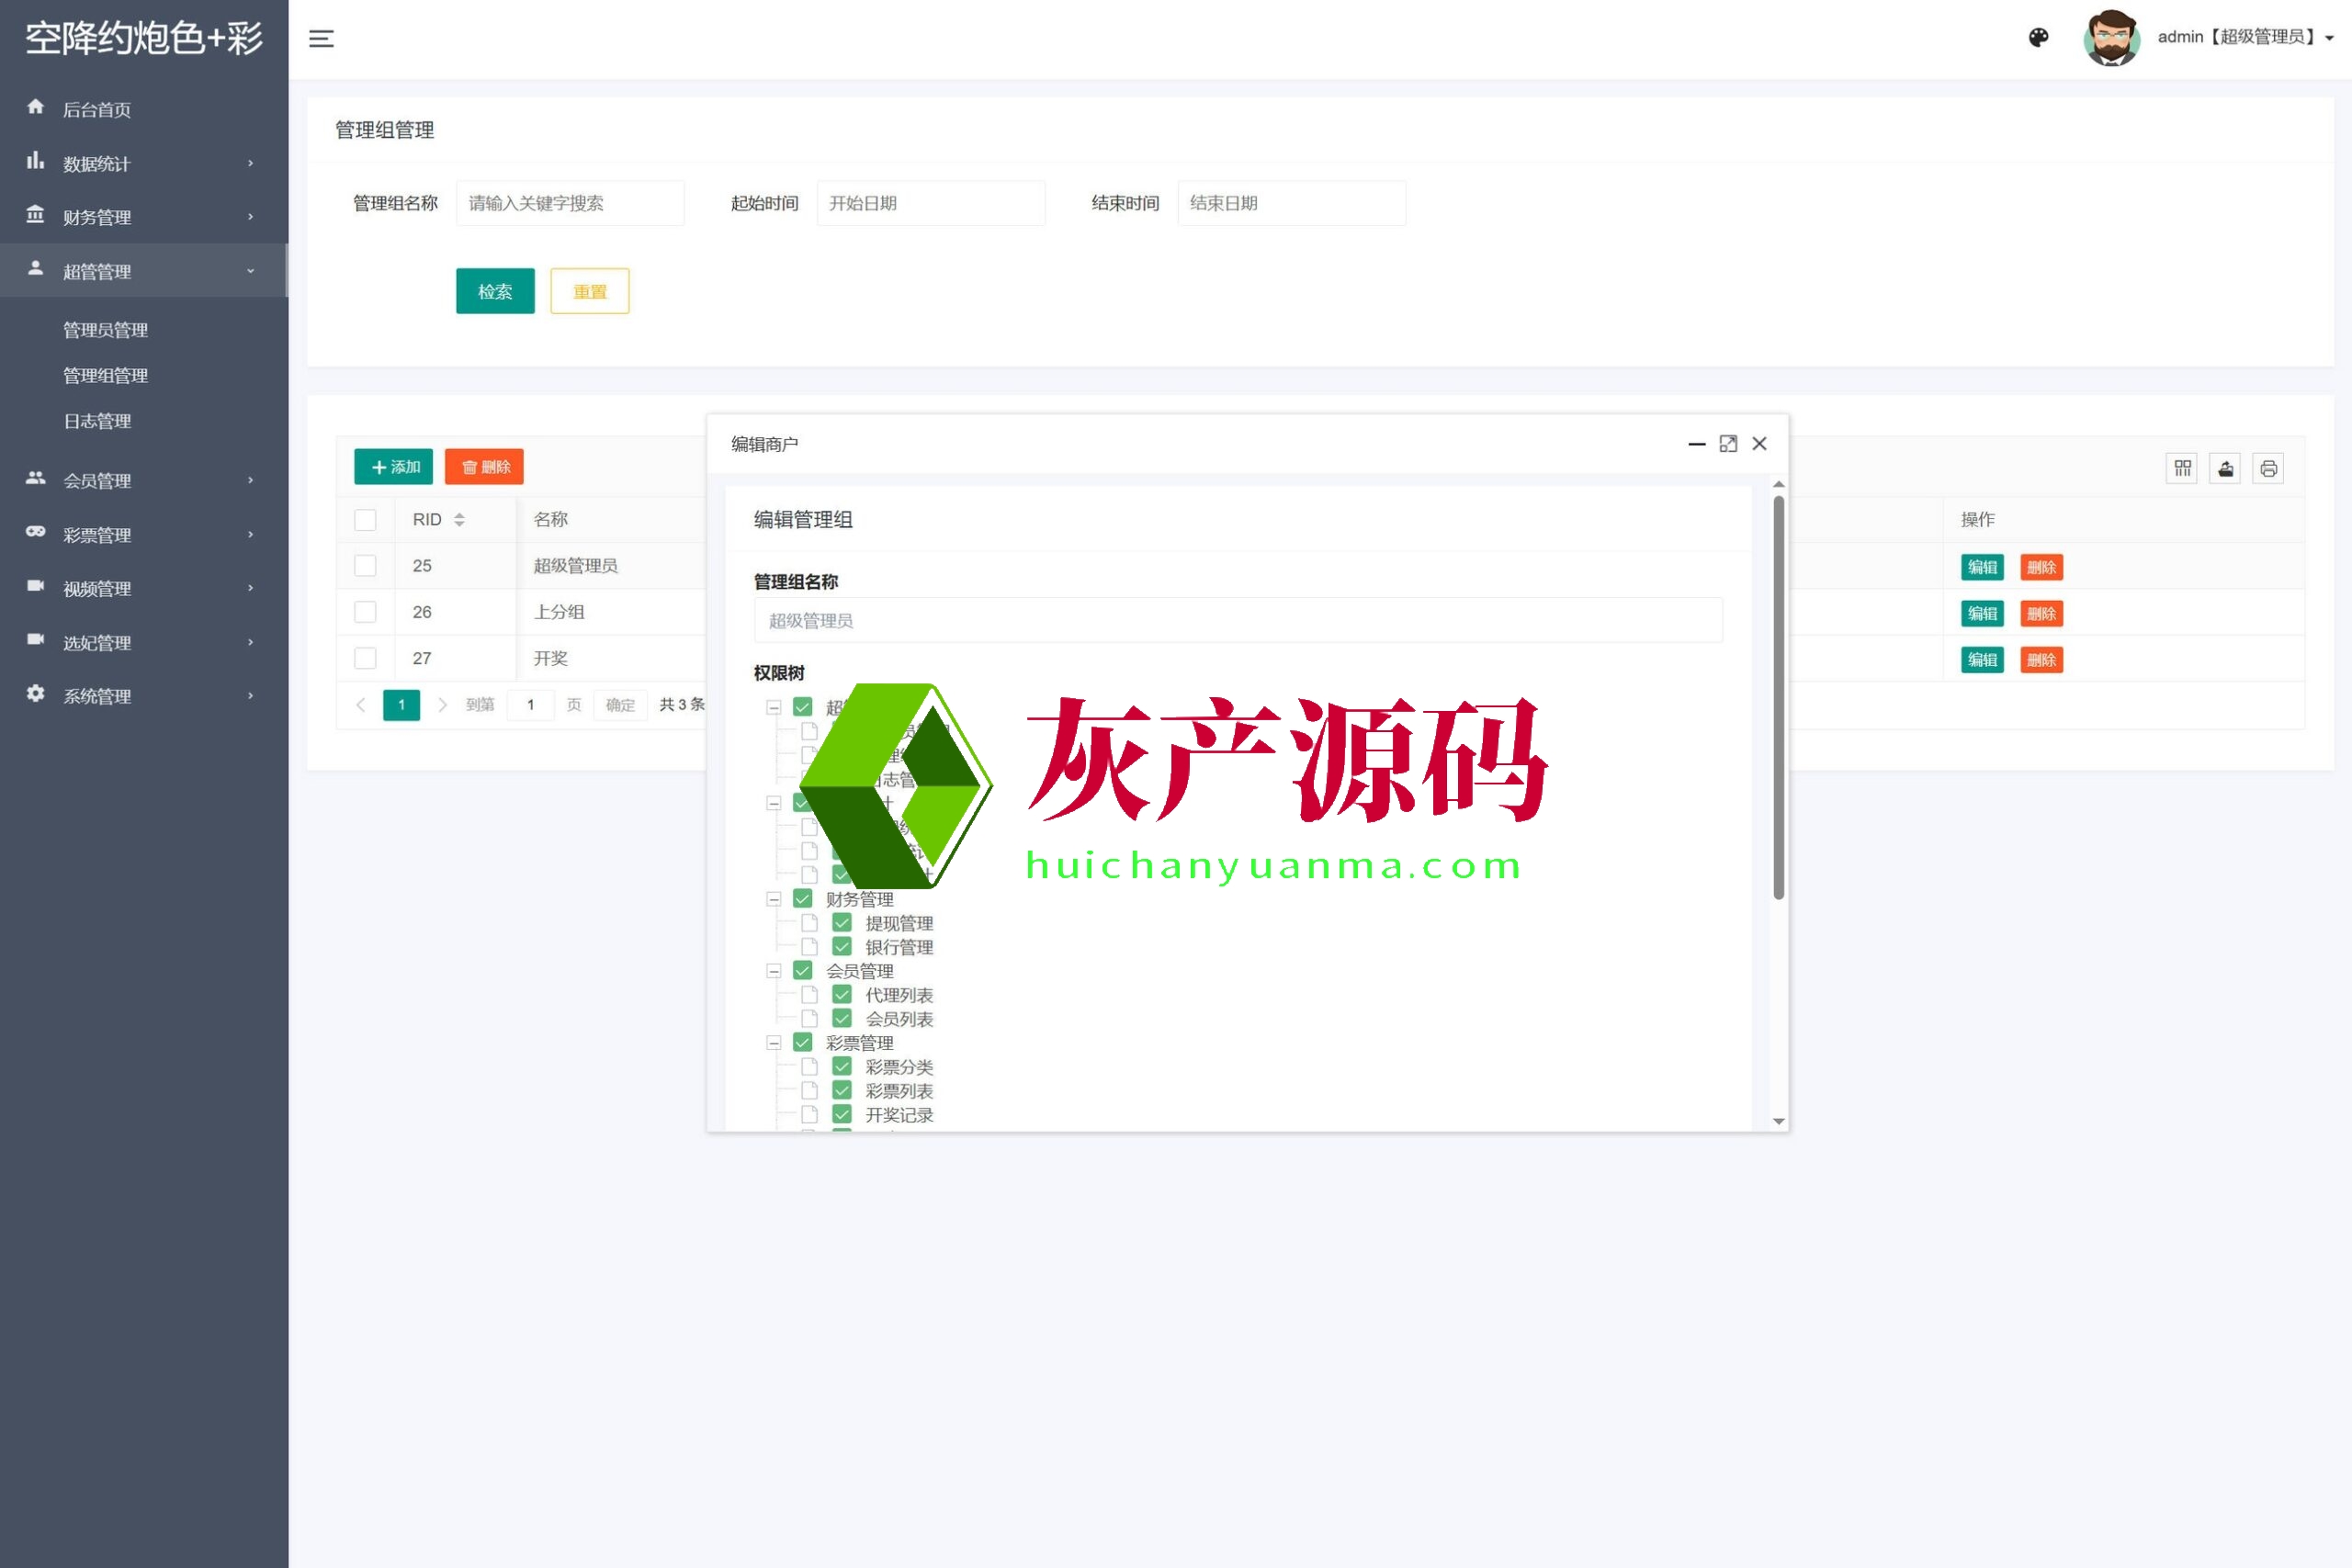Screen dimensions: 2352x1568
Task: Click the home icon beside 后台首页
Action: point(36,107)
